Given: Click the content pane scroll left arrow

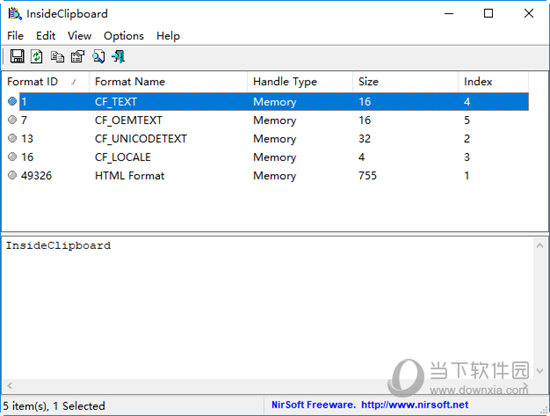Looking at the screenshot, I should coord(10,386).
